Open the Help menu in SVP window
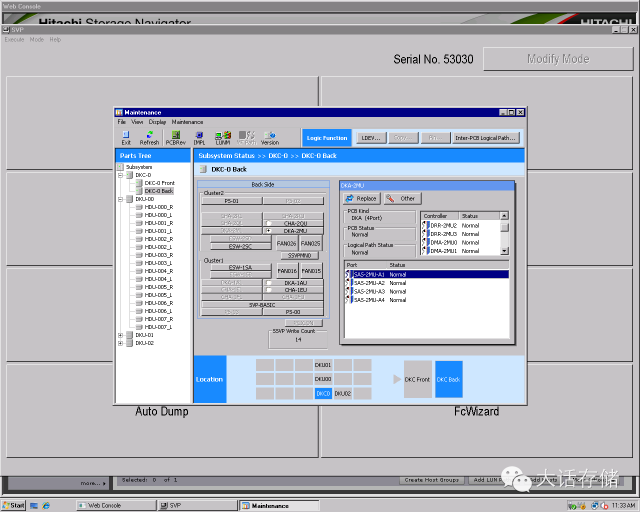640x512 pixels. (x=55, y=40)
